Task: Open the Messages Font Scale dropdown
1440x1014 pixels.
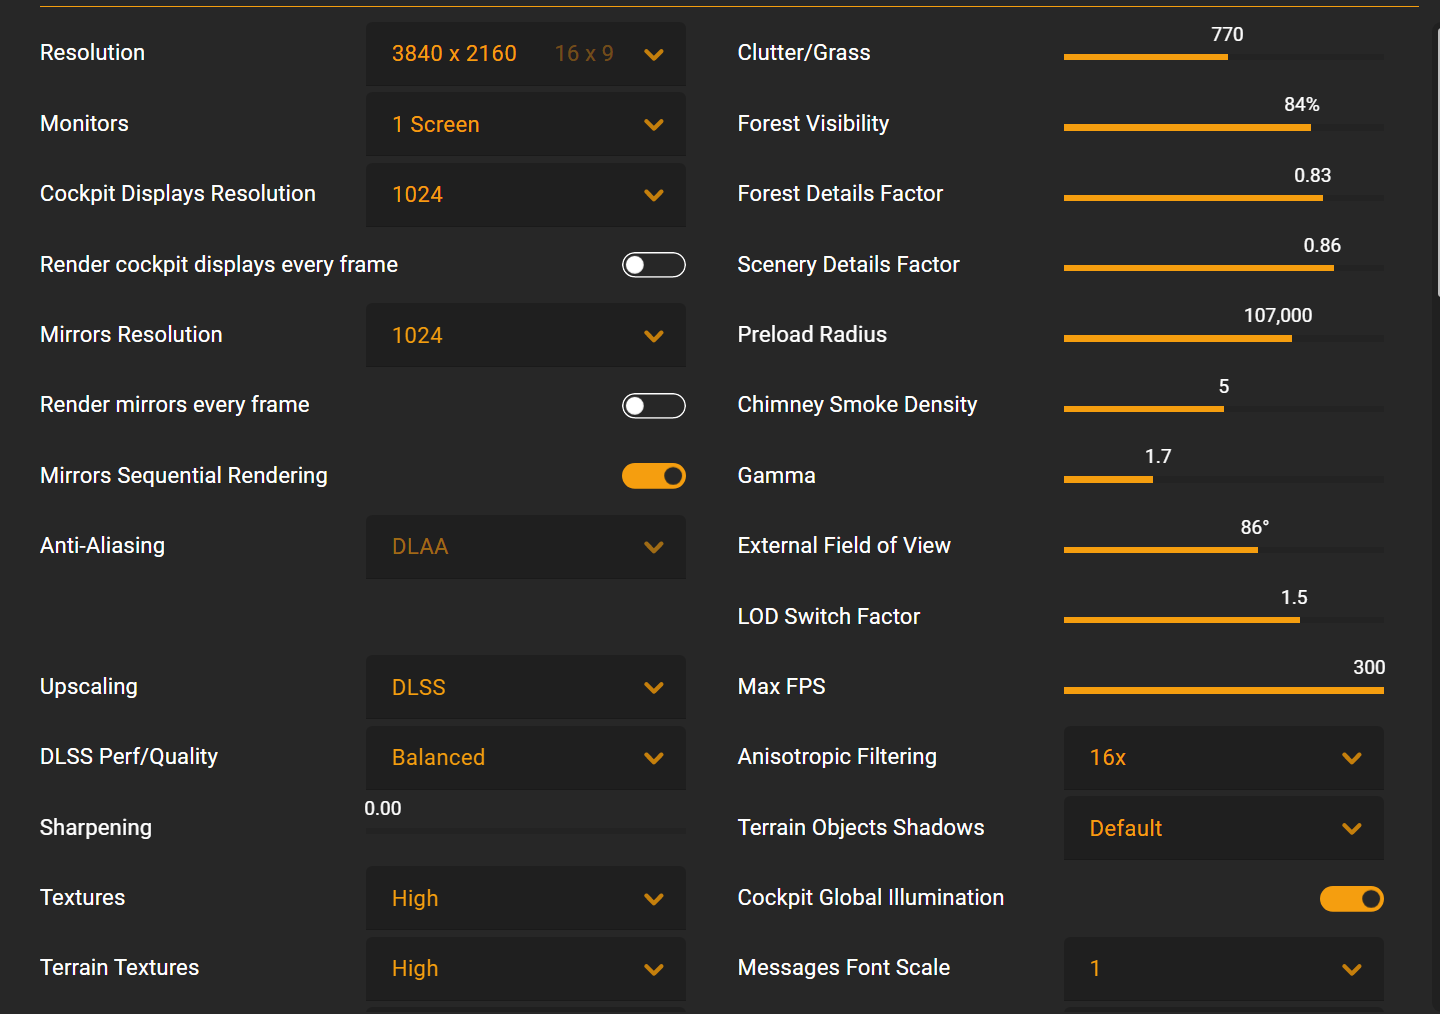Action: coord(1223,969)
